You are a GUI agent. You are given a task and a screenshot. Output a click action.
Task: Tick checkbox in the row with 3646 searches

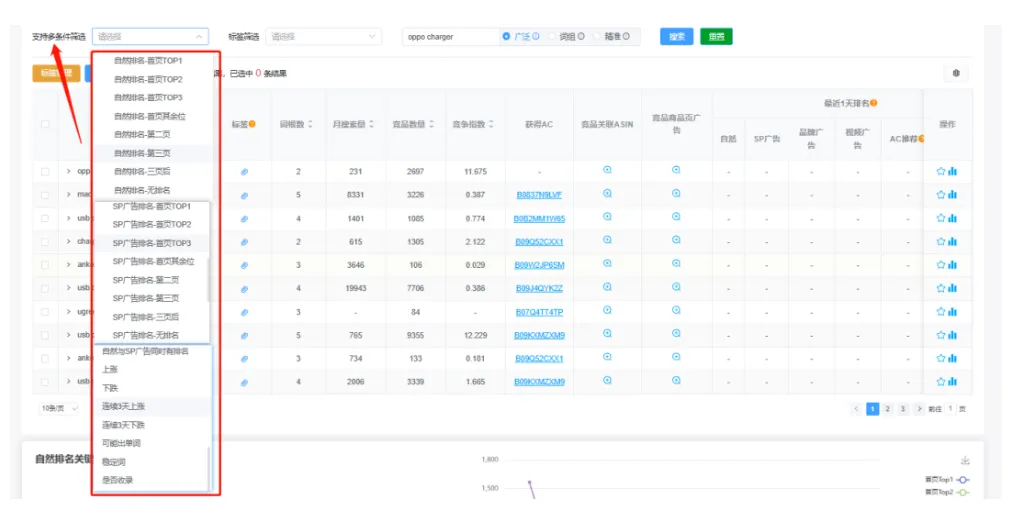45,265
